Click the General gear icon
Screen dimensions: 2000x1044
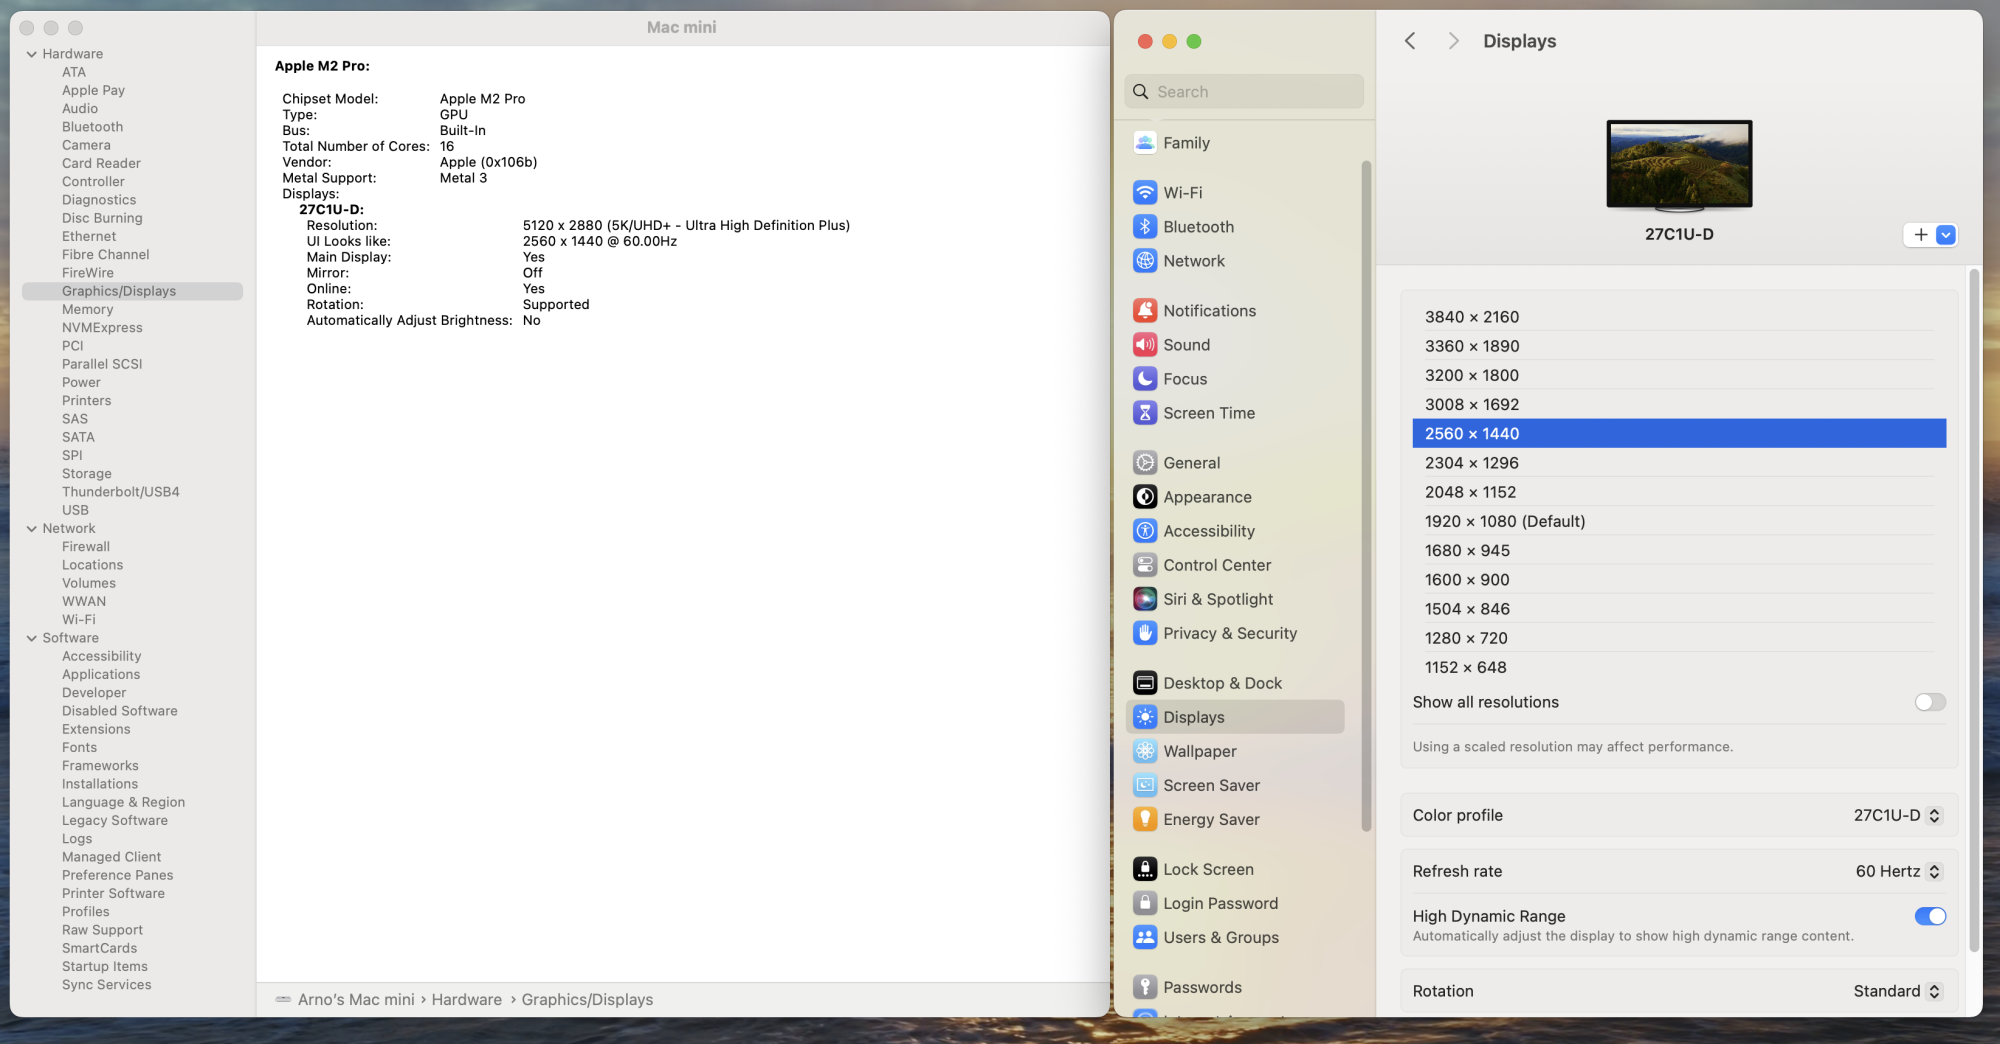1145,463
